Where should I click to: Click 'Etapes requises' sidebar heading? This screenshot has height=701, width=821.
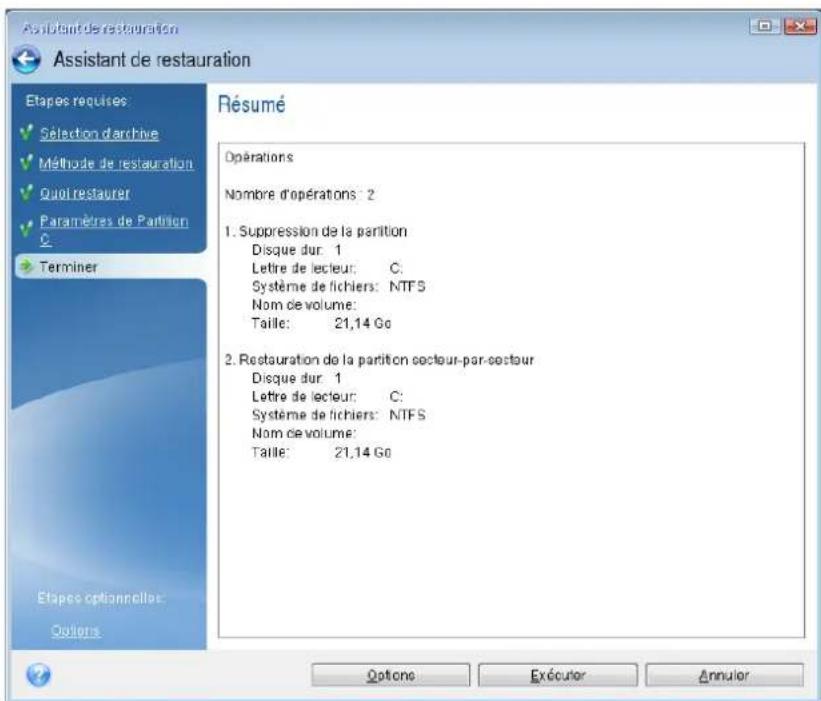[x=76, y=101]
